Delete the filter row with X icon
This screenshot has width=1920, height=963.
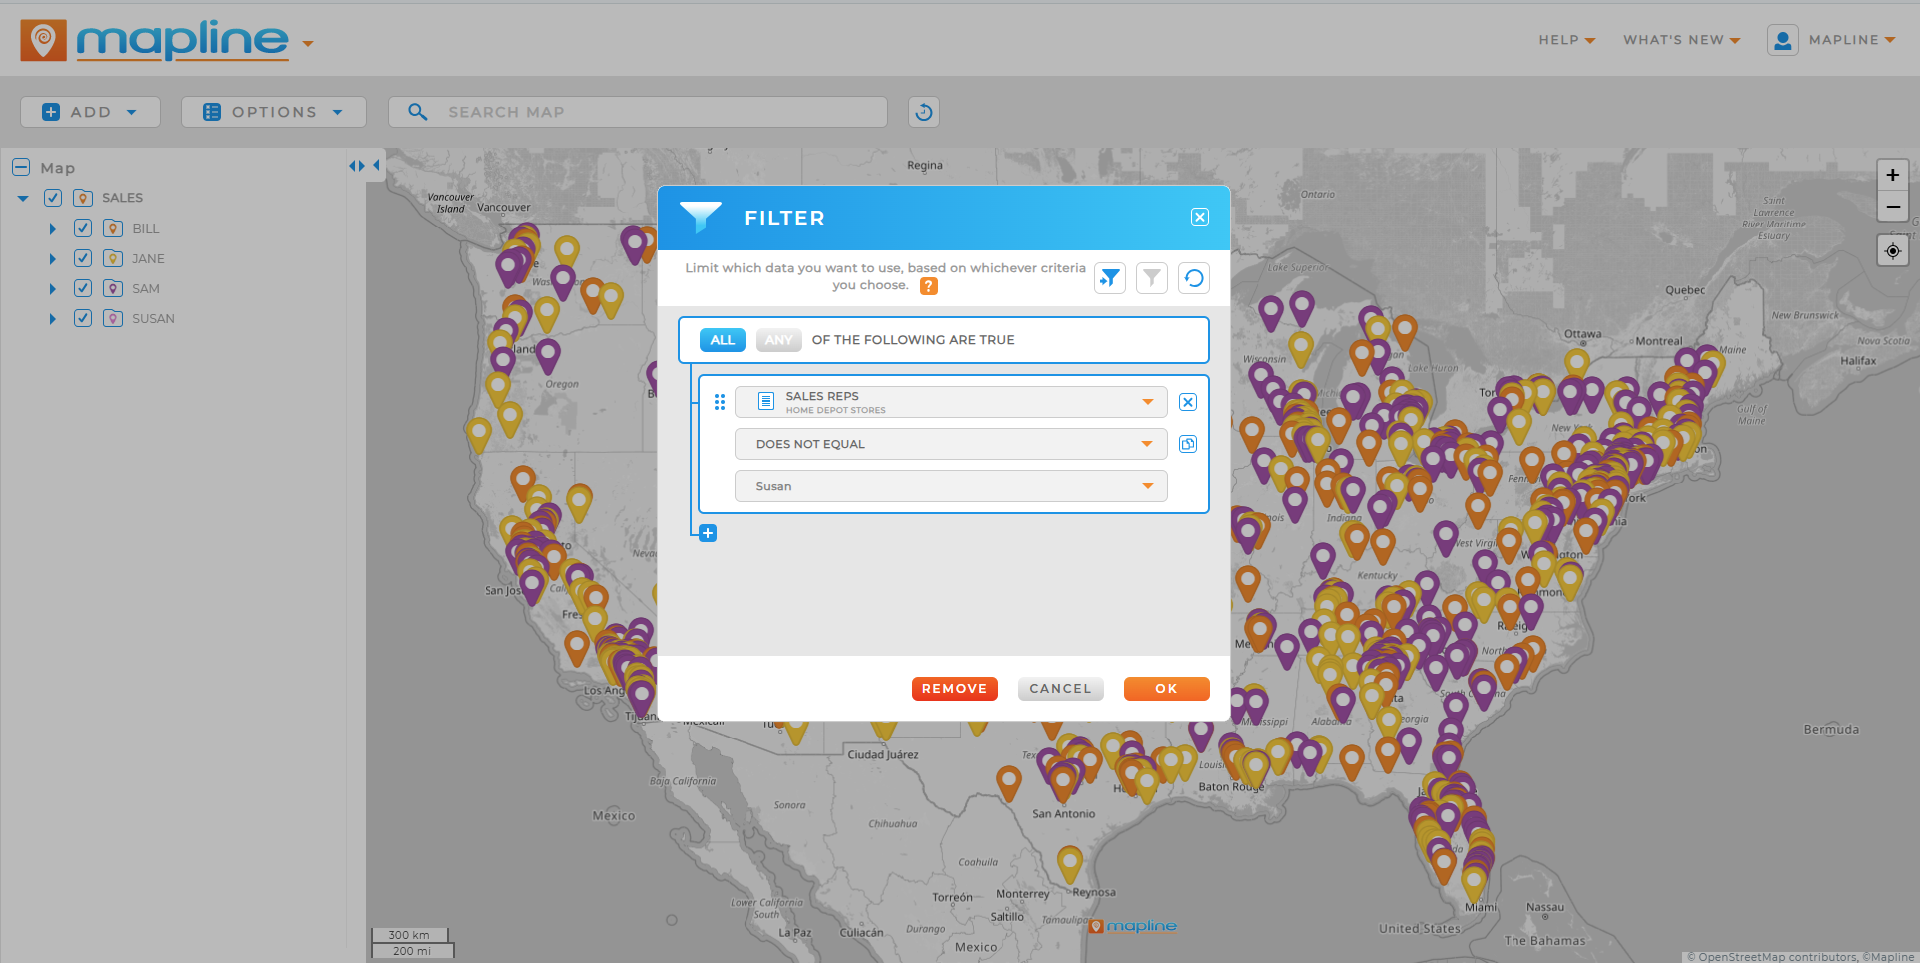[1188, 402]
